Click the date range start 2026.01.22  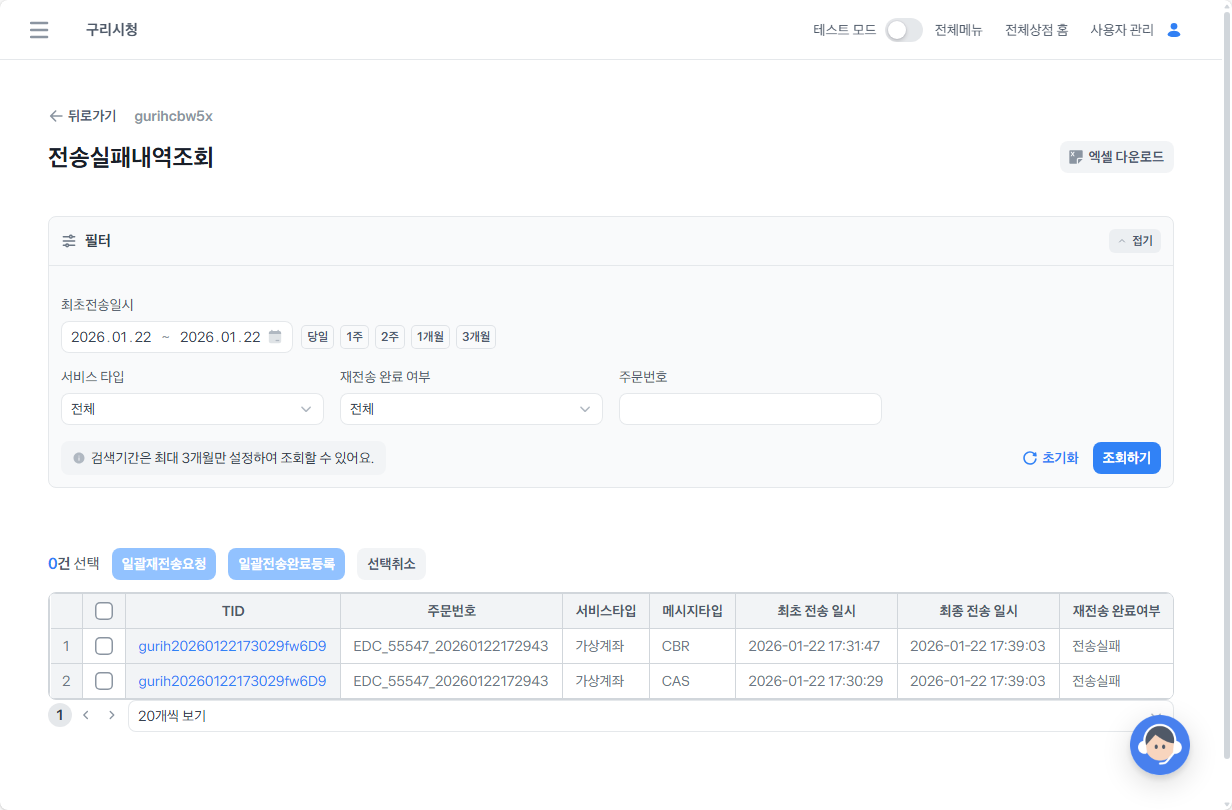(111, 337)
